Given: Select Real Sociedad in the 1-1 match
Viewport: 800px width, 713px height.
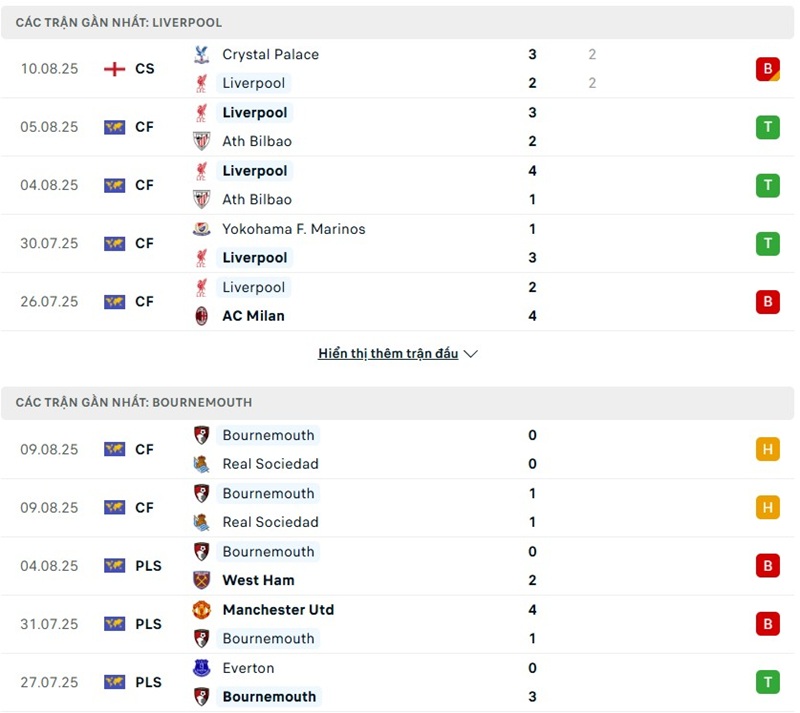Looking at the screenshot, I should coord(270,522).
